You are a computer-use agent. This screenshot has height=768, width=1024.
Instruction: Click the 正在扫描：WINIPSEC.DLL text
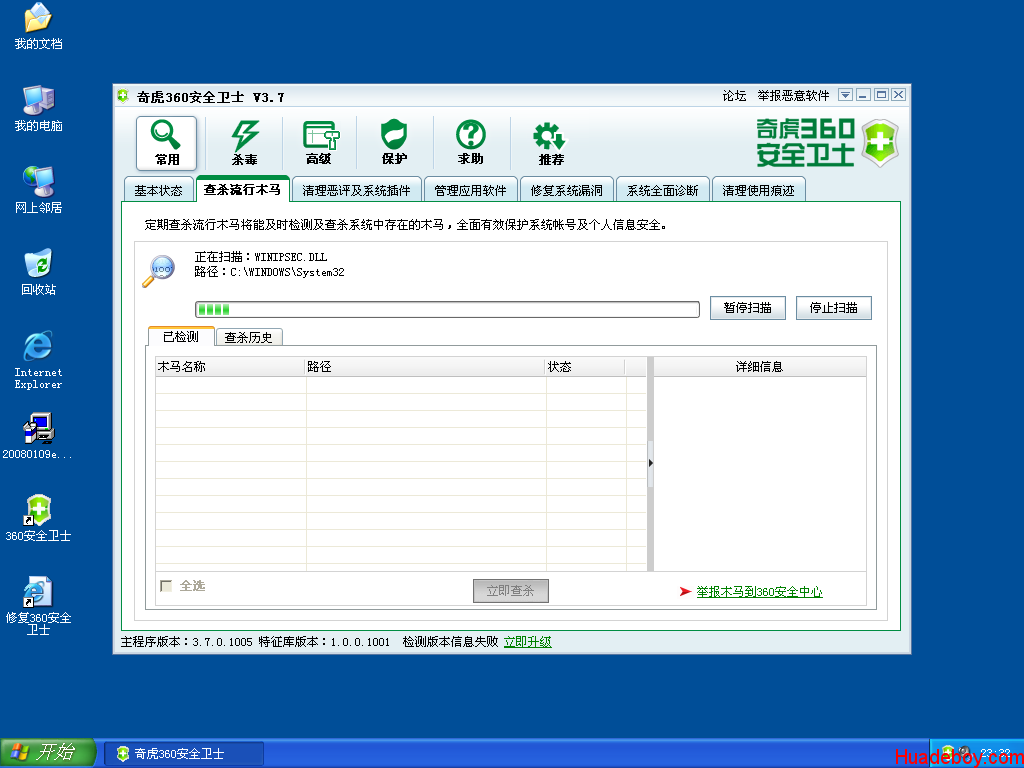(x=261, y=257)
